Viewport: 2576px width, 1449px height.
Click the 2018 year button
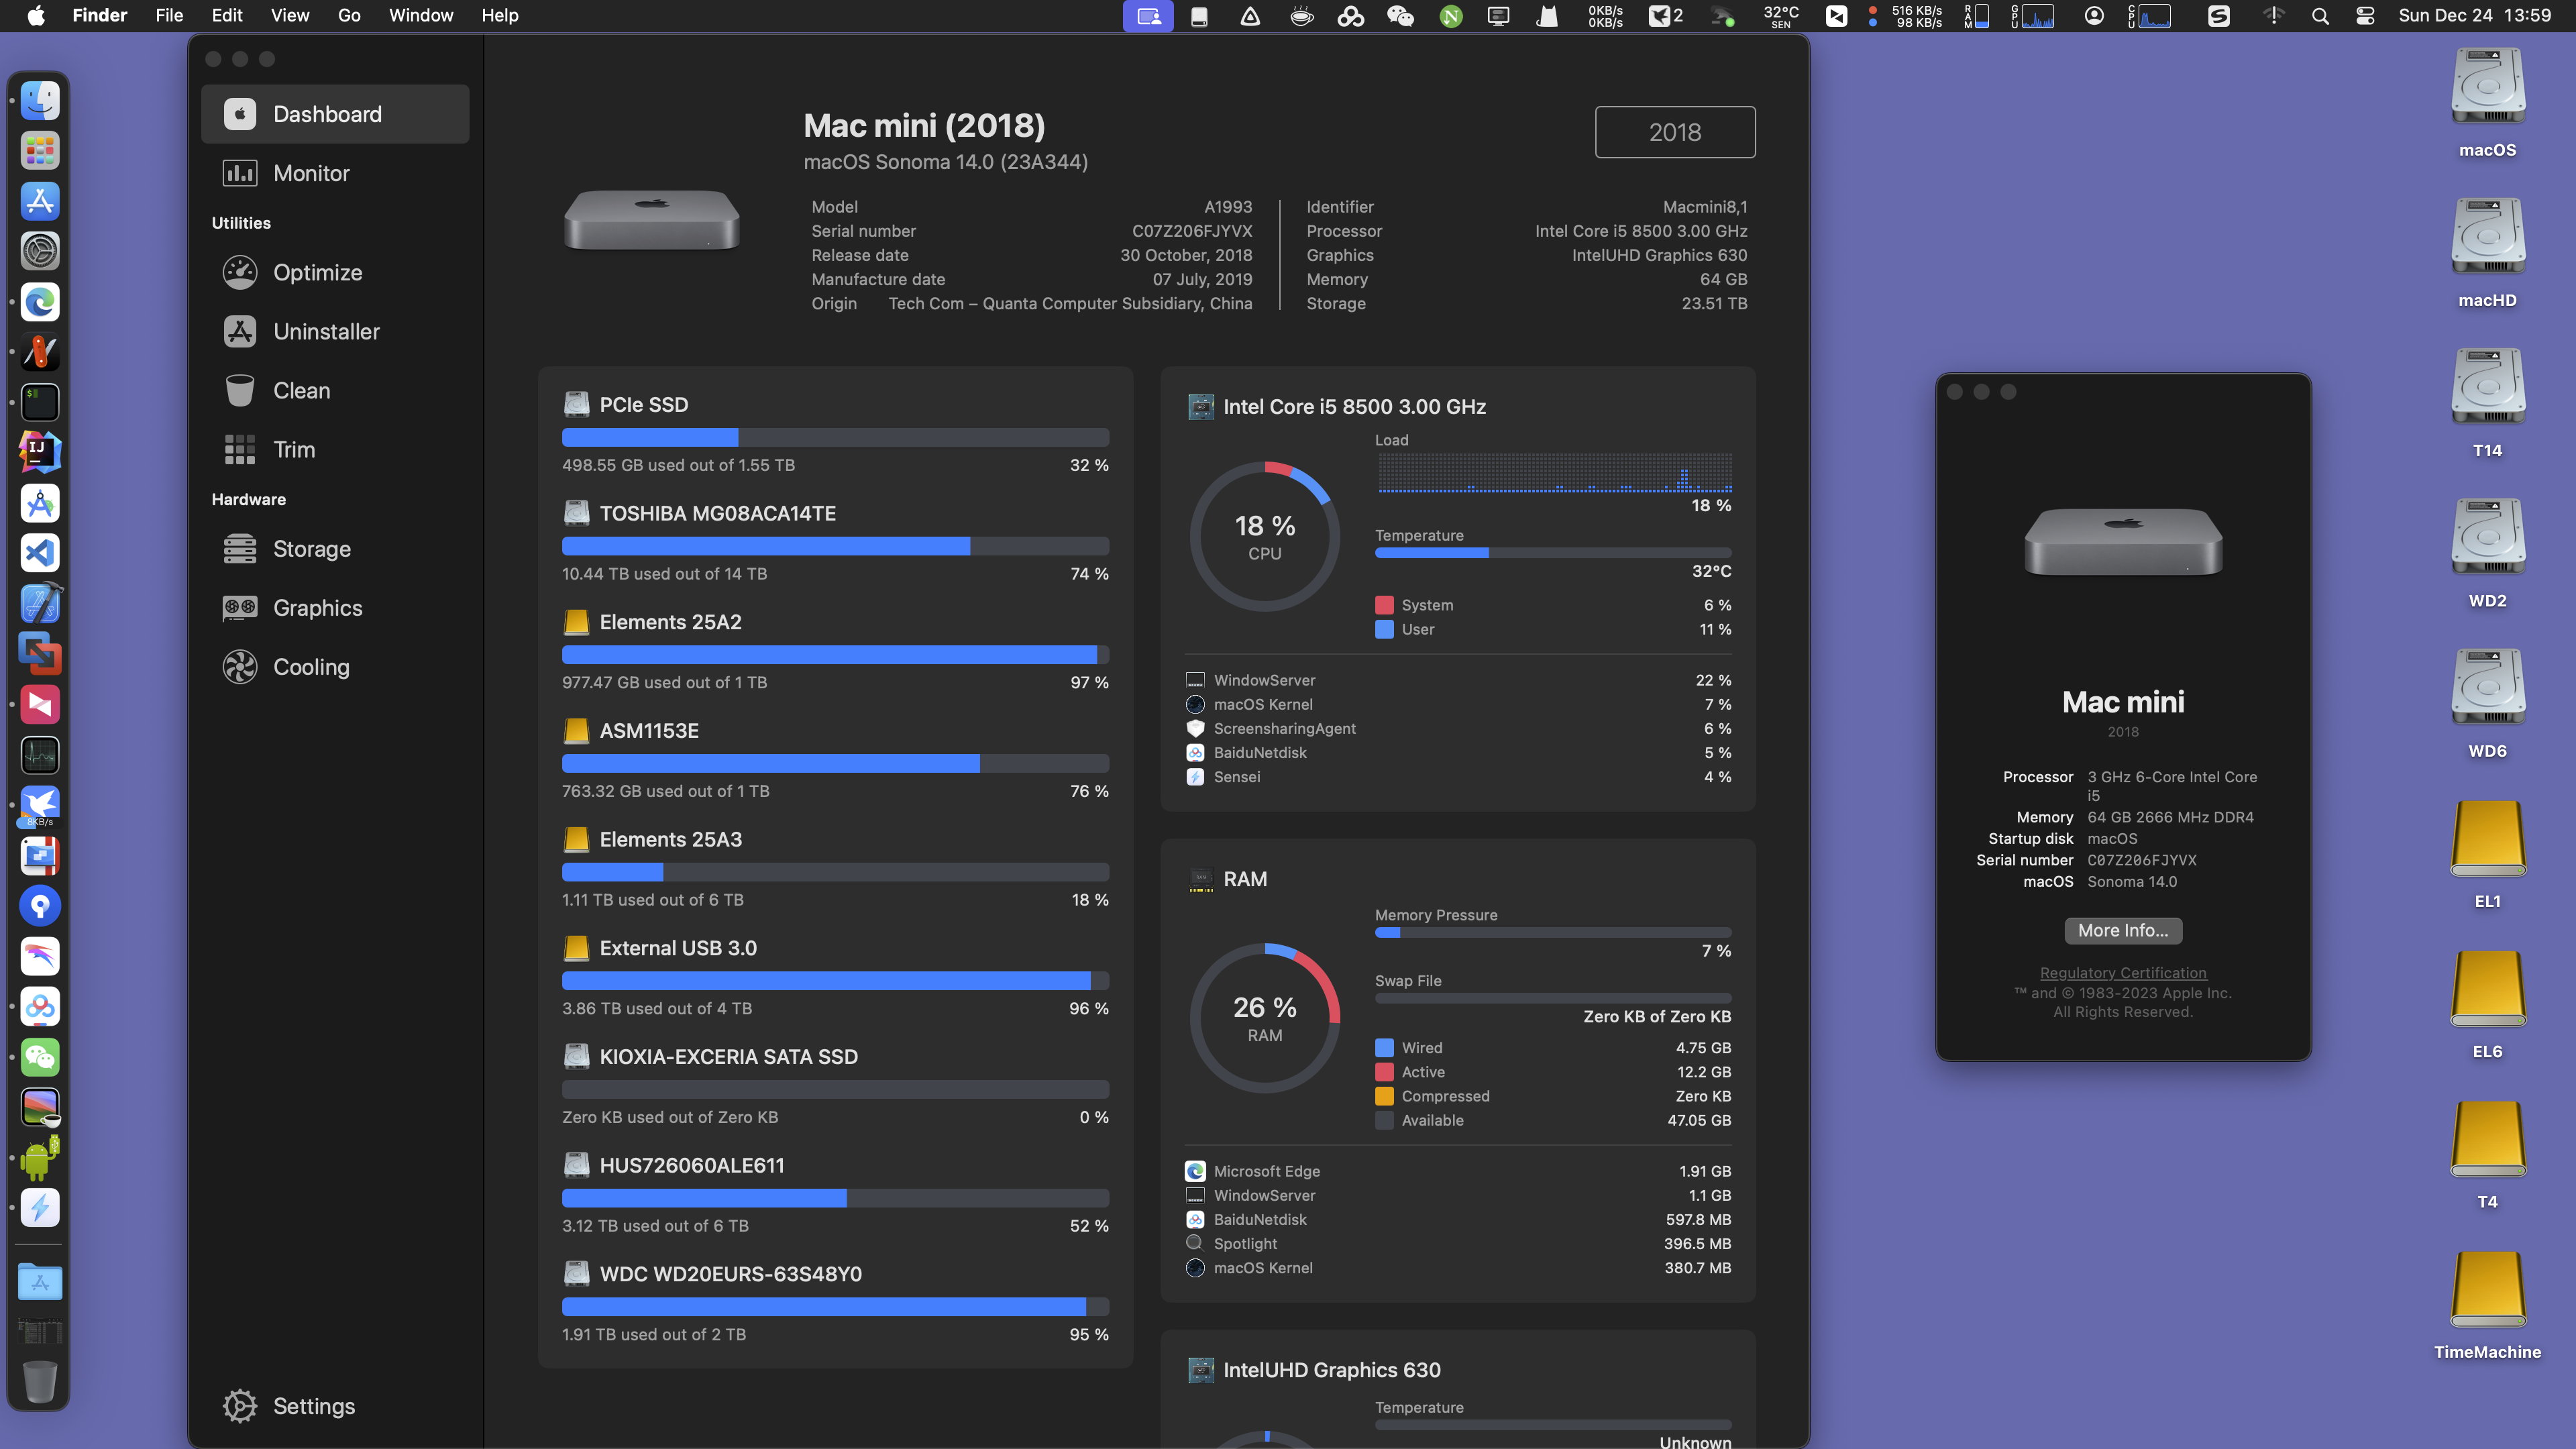1675,132
